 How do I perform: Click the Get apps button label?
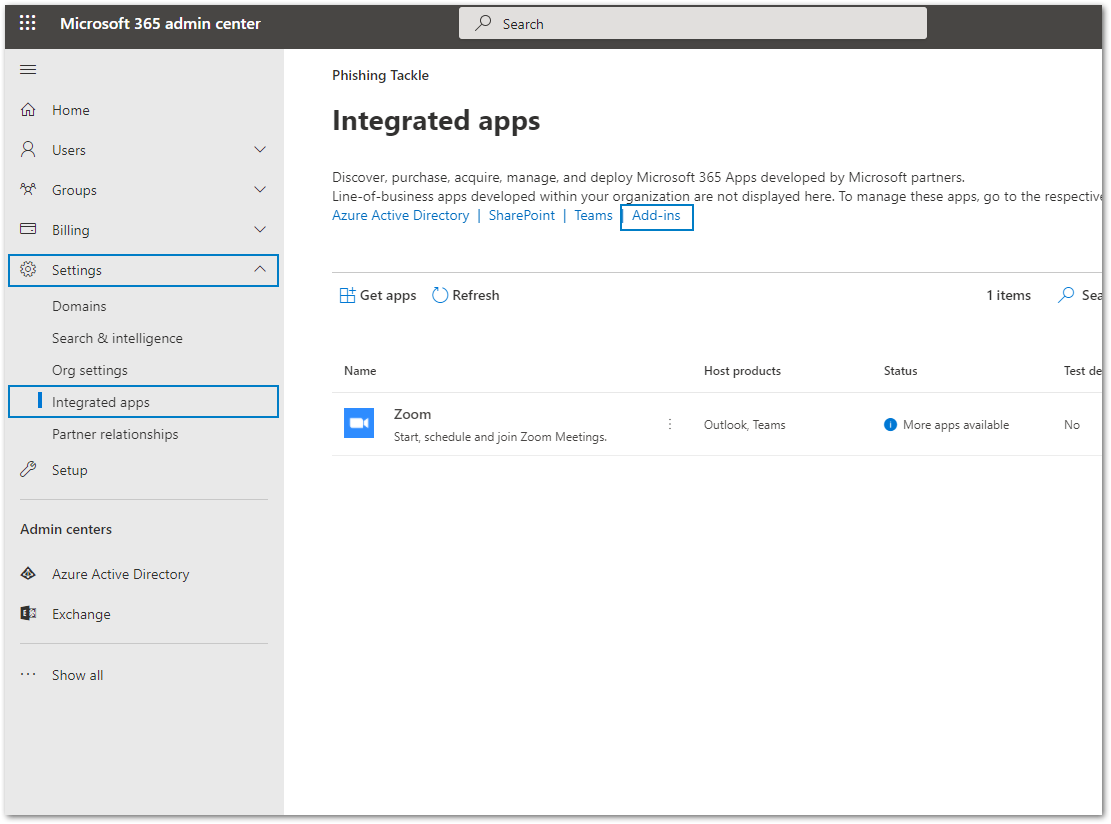point(388,295)
